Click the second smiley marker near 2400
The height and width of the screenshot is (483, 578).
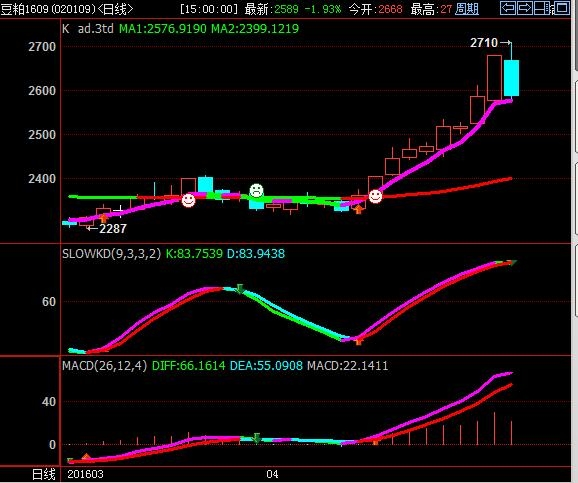click(375, 196)
